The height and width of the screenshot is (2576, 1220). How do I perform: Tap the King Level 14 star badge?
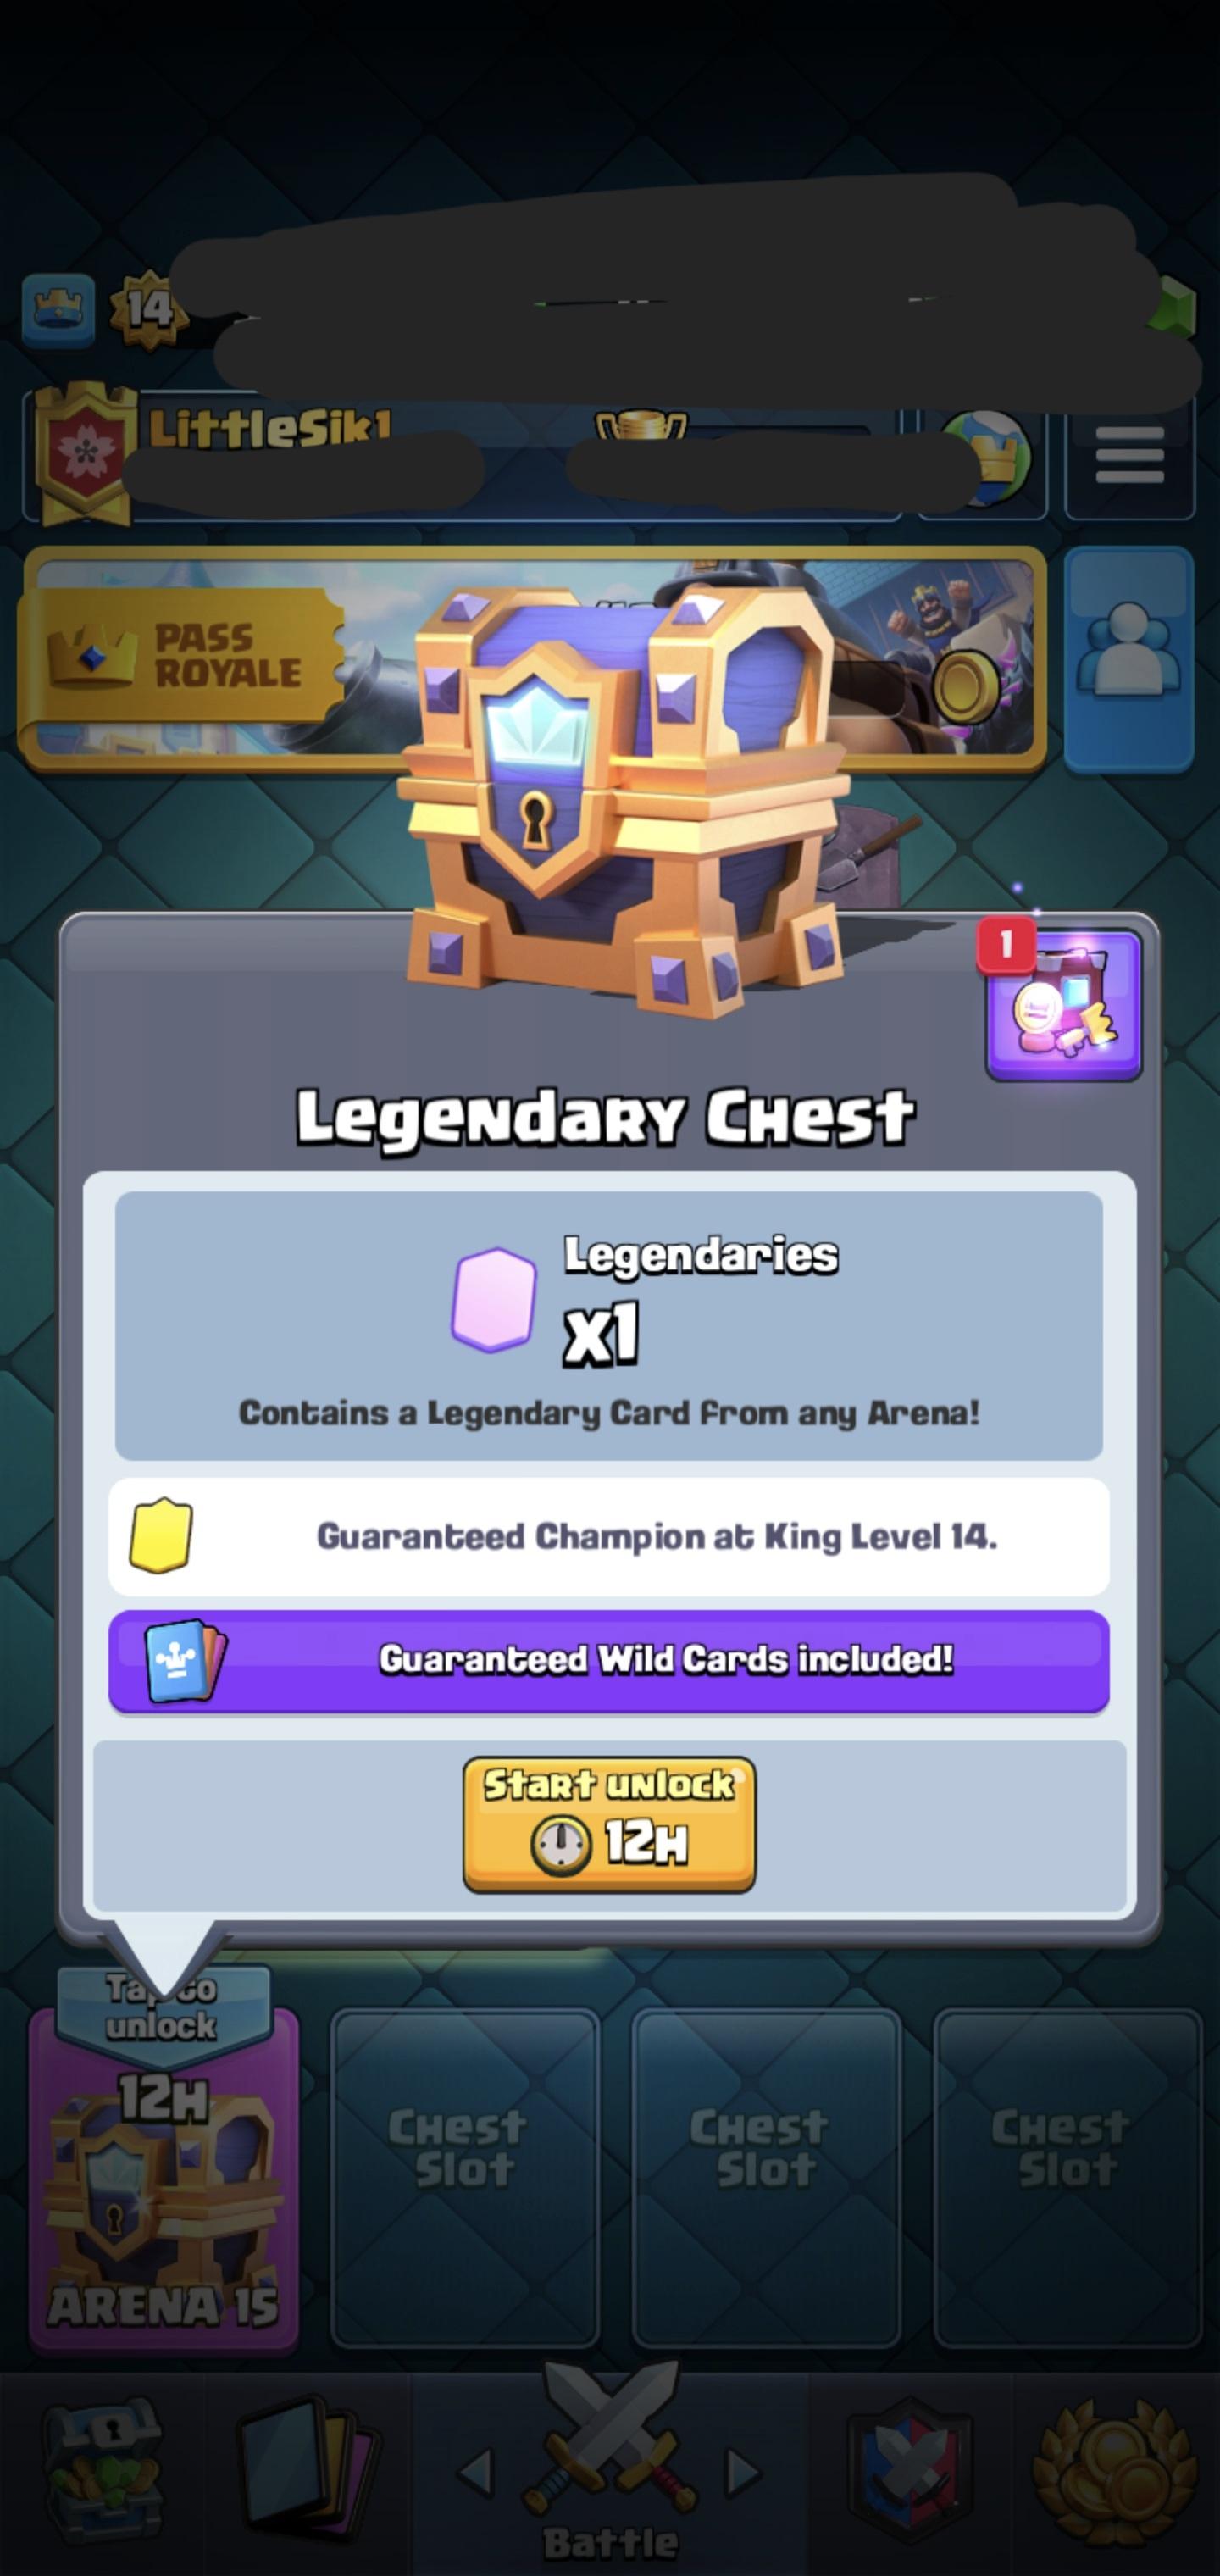pyautogui.click(x=148, y=311)
